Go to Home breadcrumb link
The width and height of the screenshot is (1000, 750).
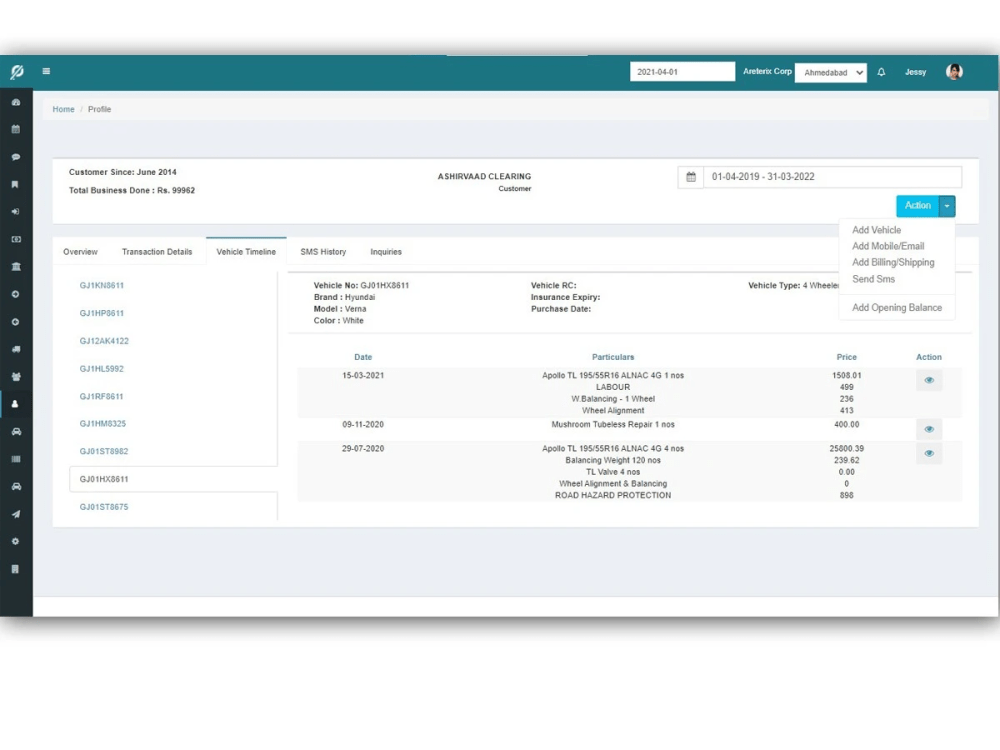point(63,110)
